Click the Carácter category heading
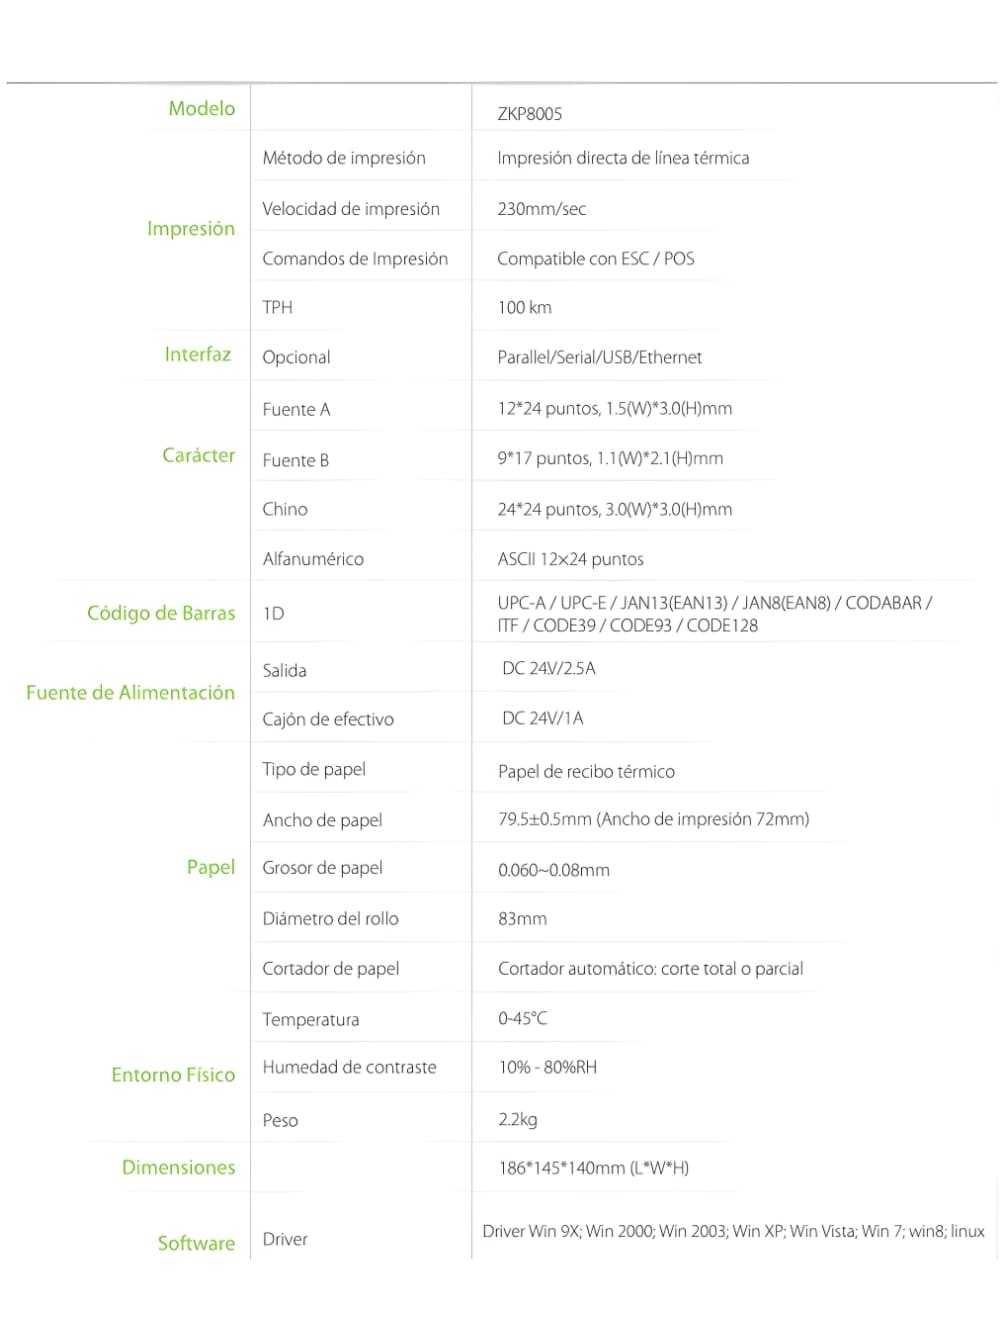 pyautogui.click(x=198, y=456)
